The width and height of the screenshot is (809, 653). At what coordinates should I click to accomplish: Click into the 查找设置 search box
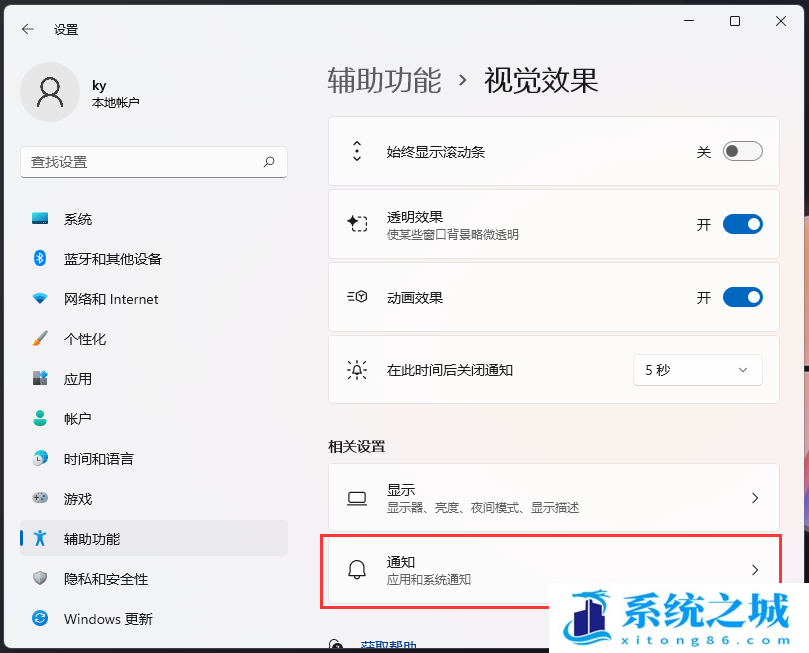point(154,162)
